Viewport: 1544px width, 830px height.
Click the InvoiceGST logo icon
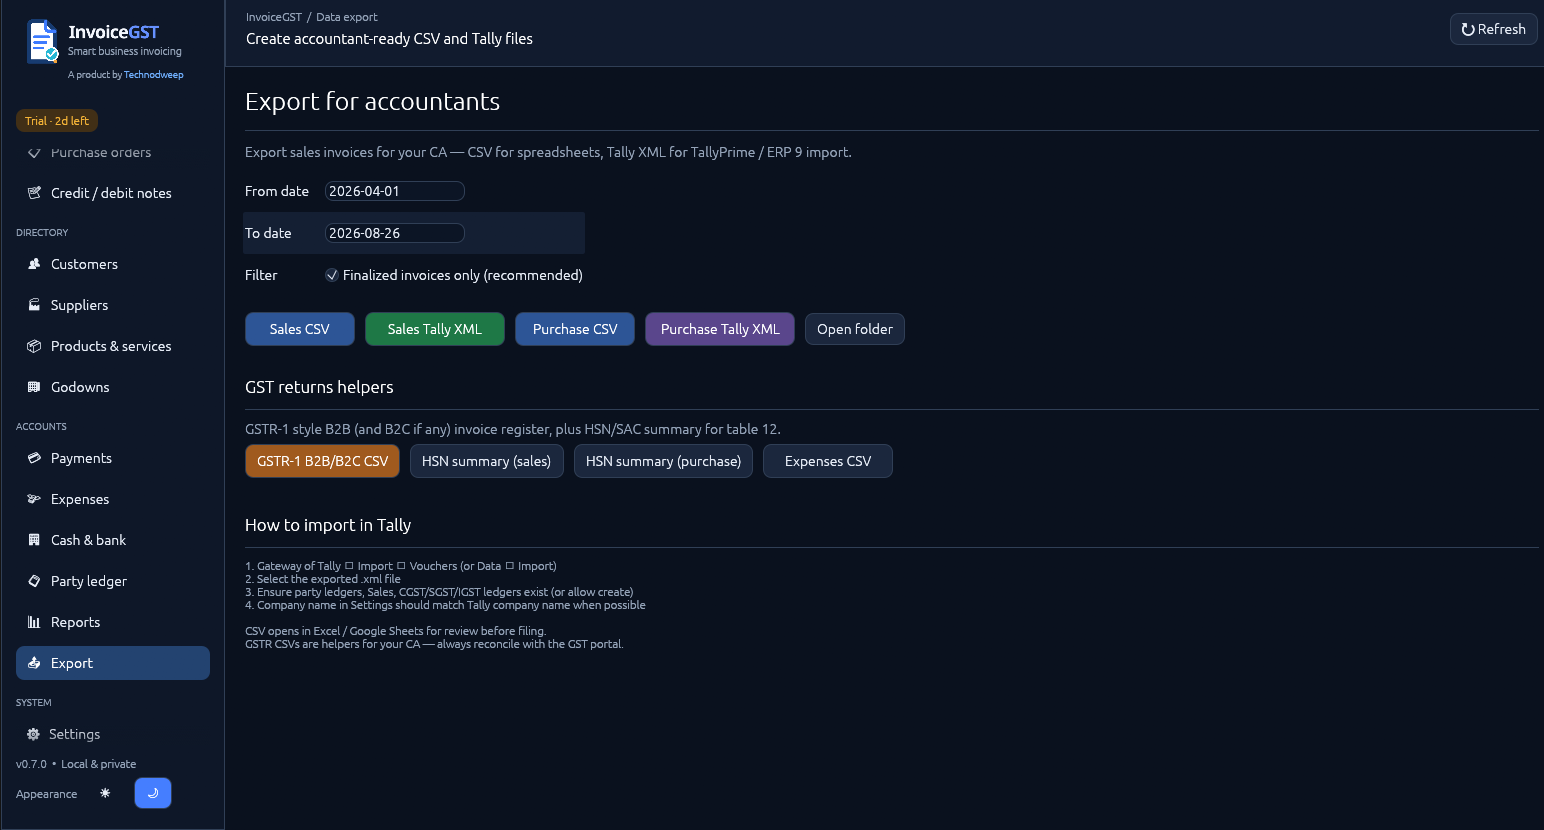[x=42, y=42]
